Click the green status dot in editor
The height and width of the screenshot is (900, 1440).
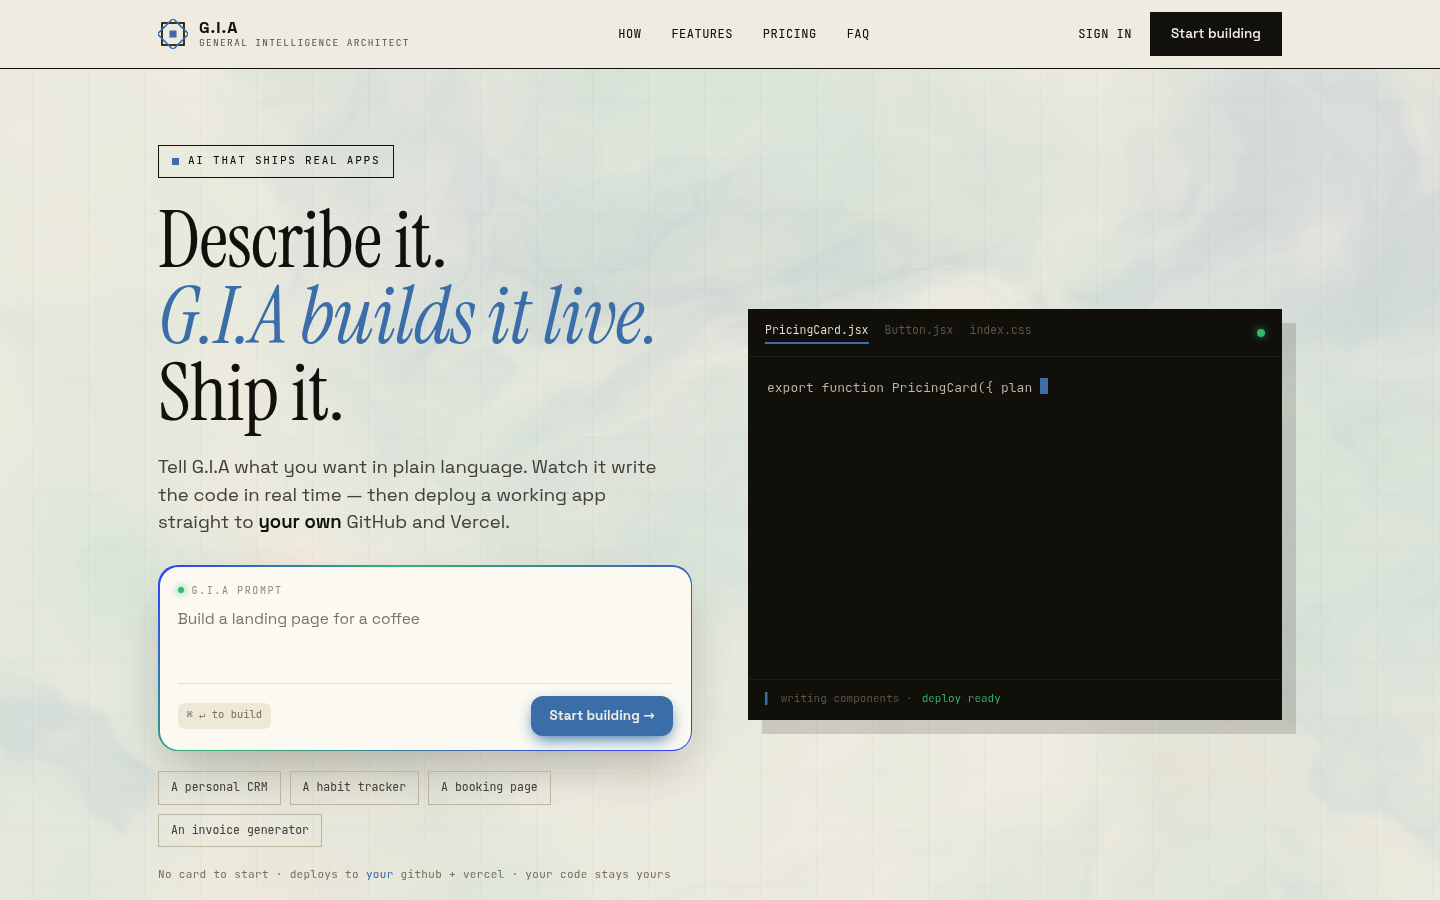point(1261,333)
